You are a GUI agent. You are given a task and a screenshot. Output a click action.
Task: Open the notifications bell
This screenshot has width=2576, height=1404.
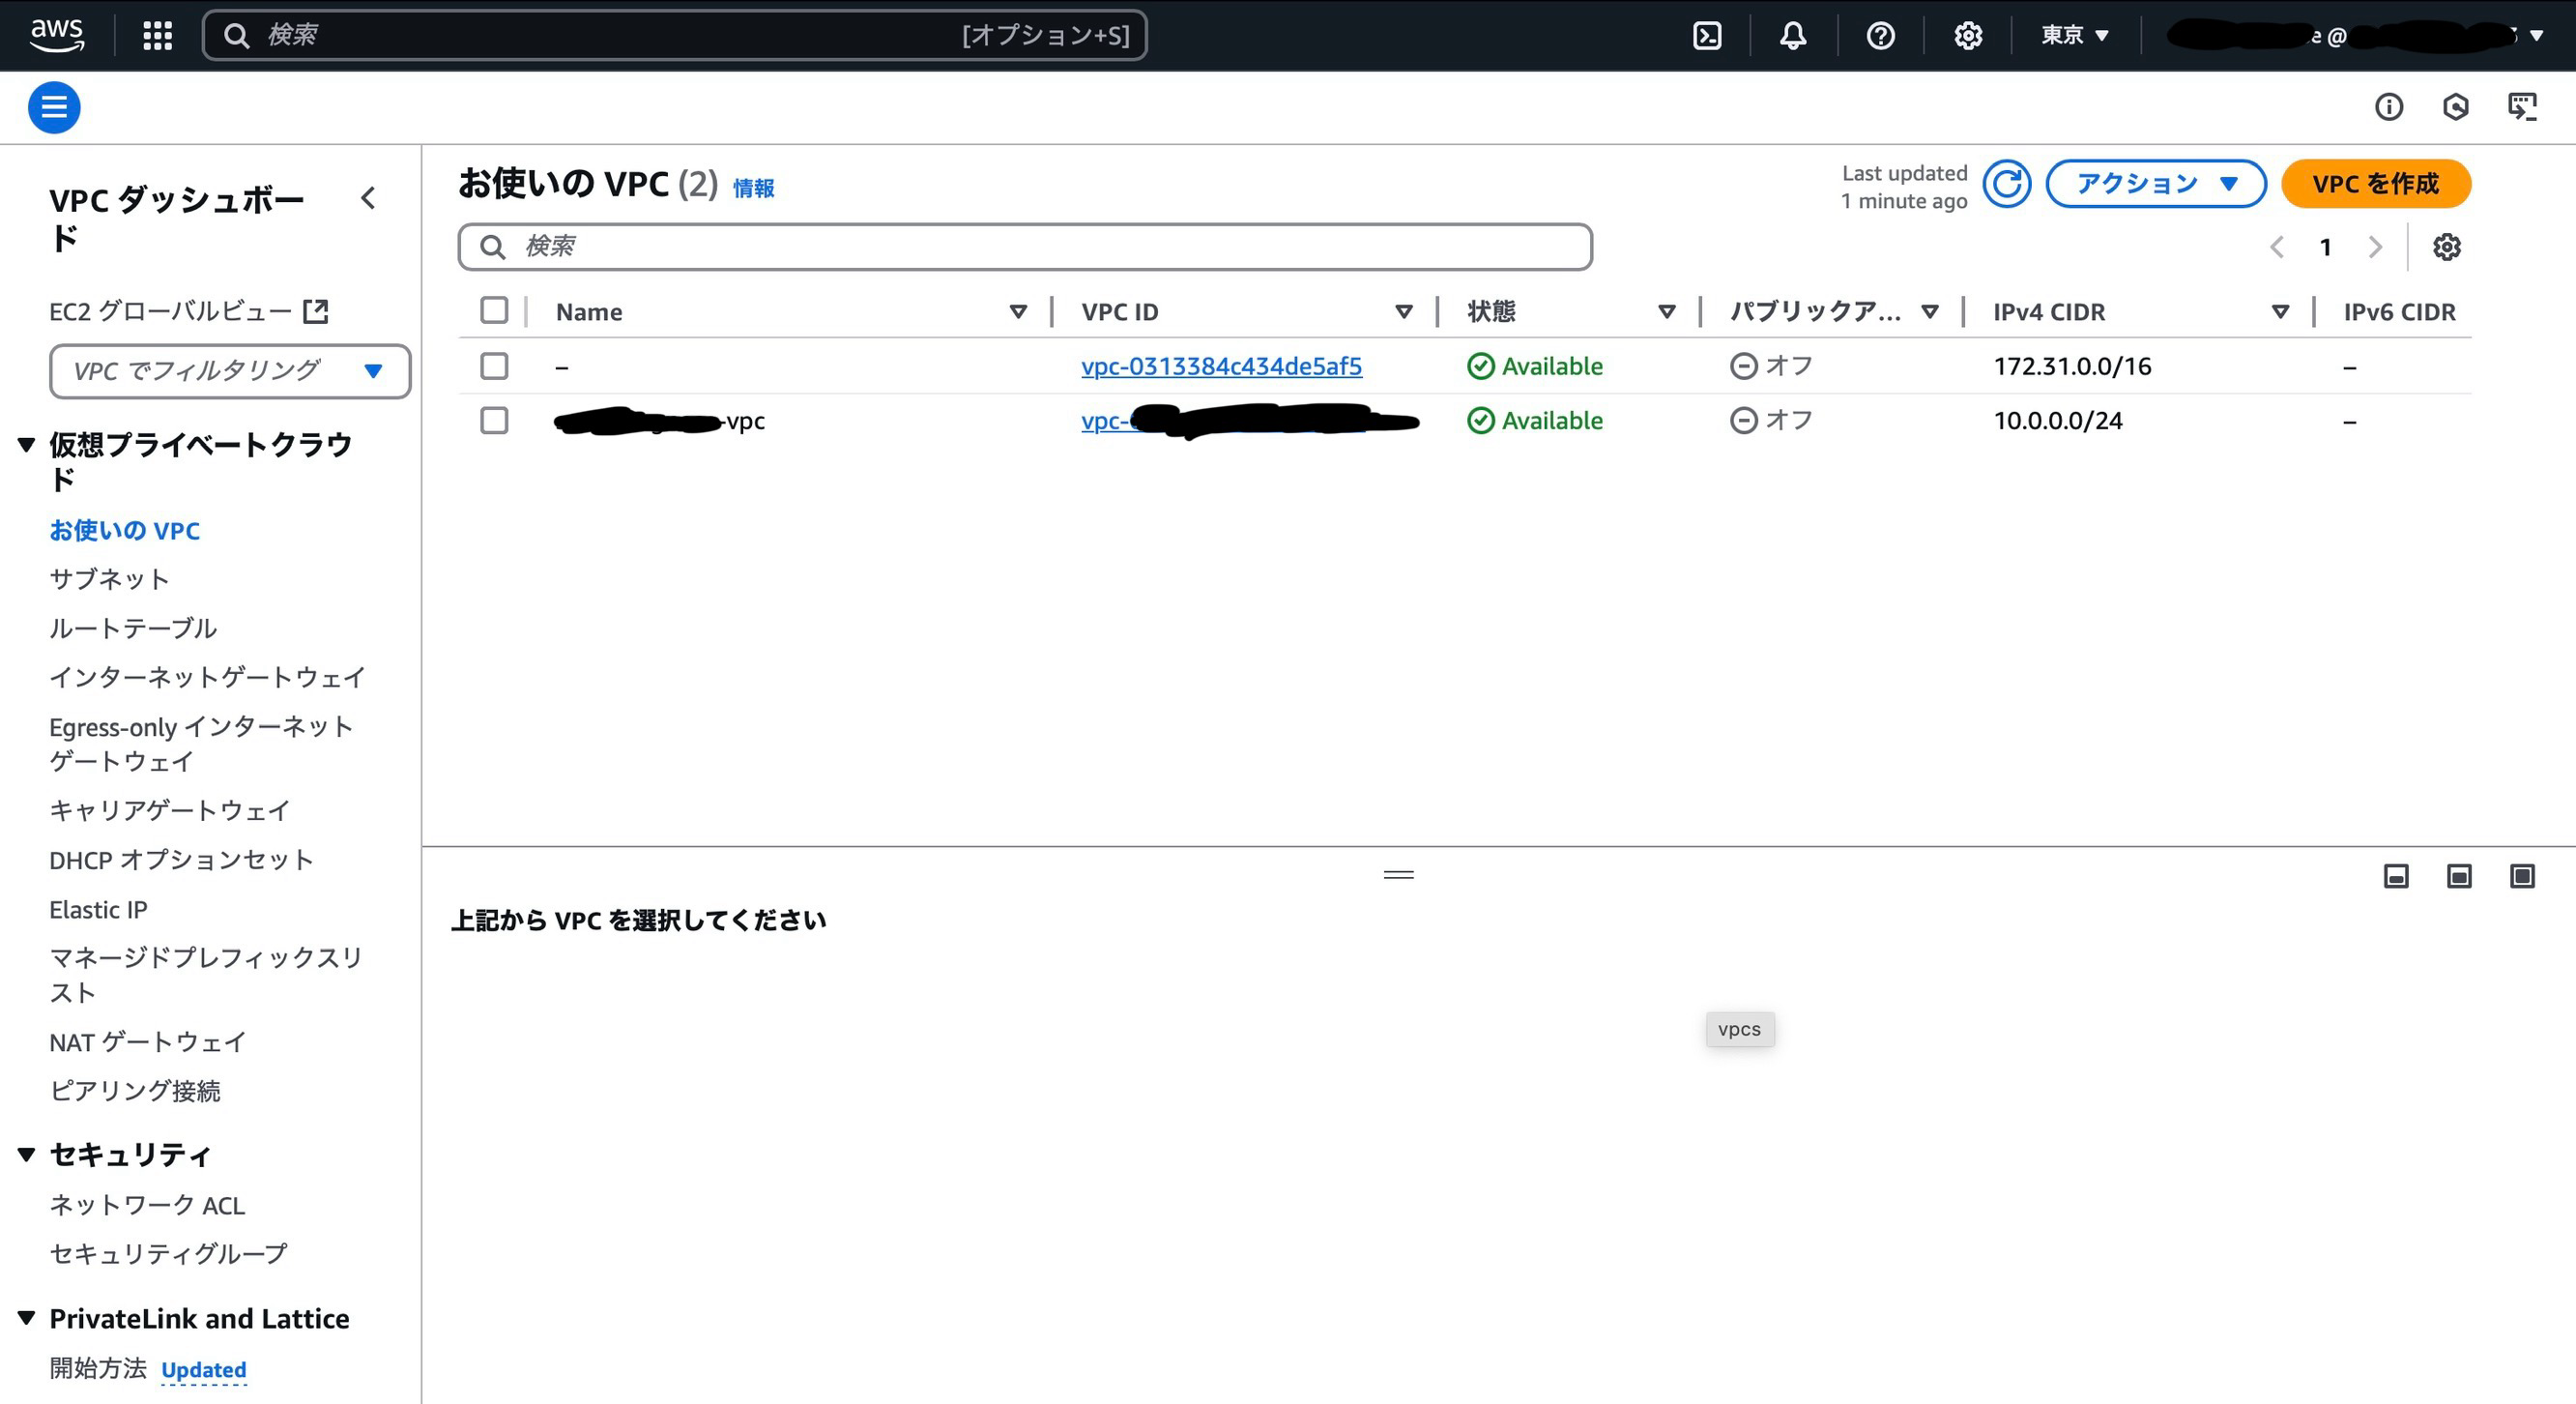pos(1793,36)
